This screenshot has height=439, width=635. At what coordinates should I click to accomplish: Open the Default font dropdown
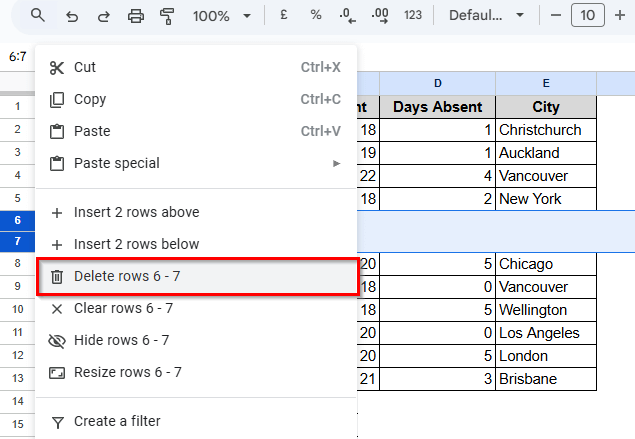(x=486, y=16)
